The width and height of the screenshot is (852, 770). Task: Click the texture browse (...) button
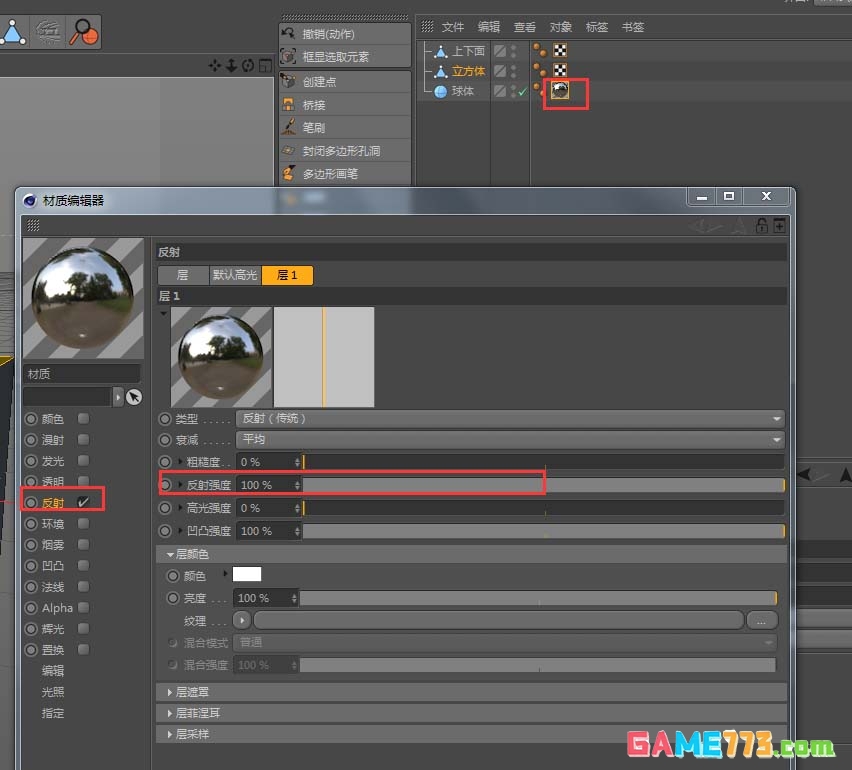762,620
